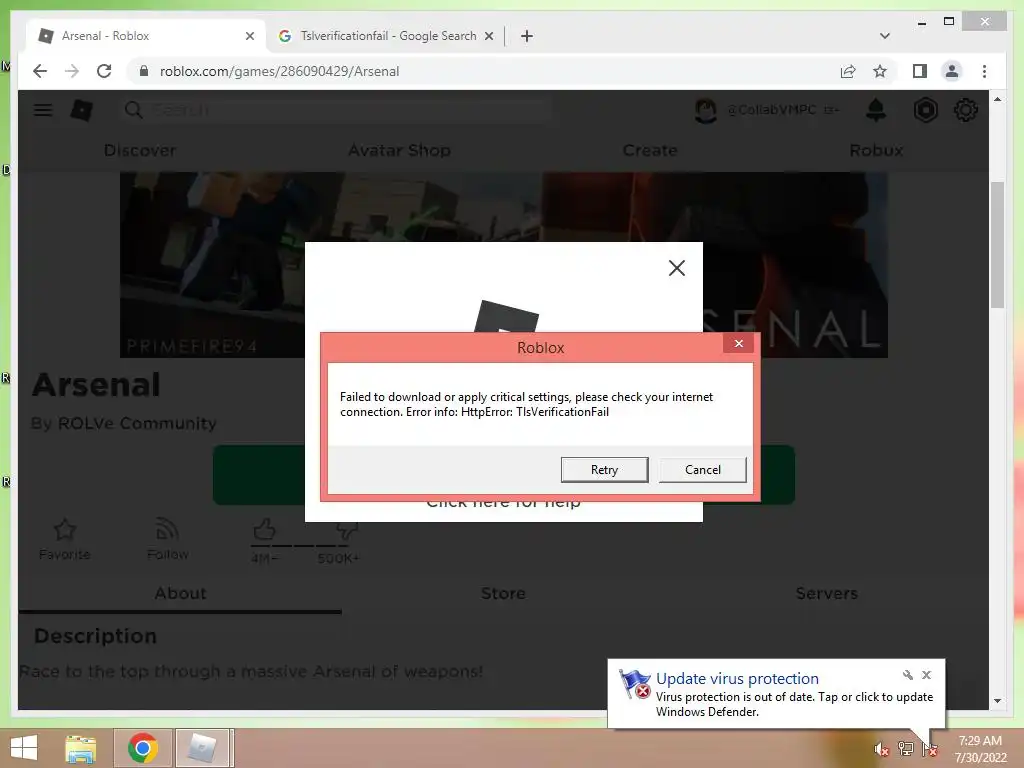Favorite the Arsenal game with the star
Viewport: 1024px width, 768px height.
click(x=65, y=530)
